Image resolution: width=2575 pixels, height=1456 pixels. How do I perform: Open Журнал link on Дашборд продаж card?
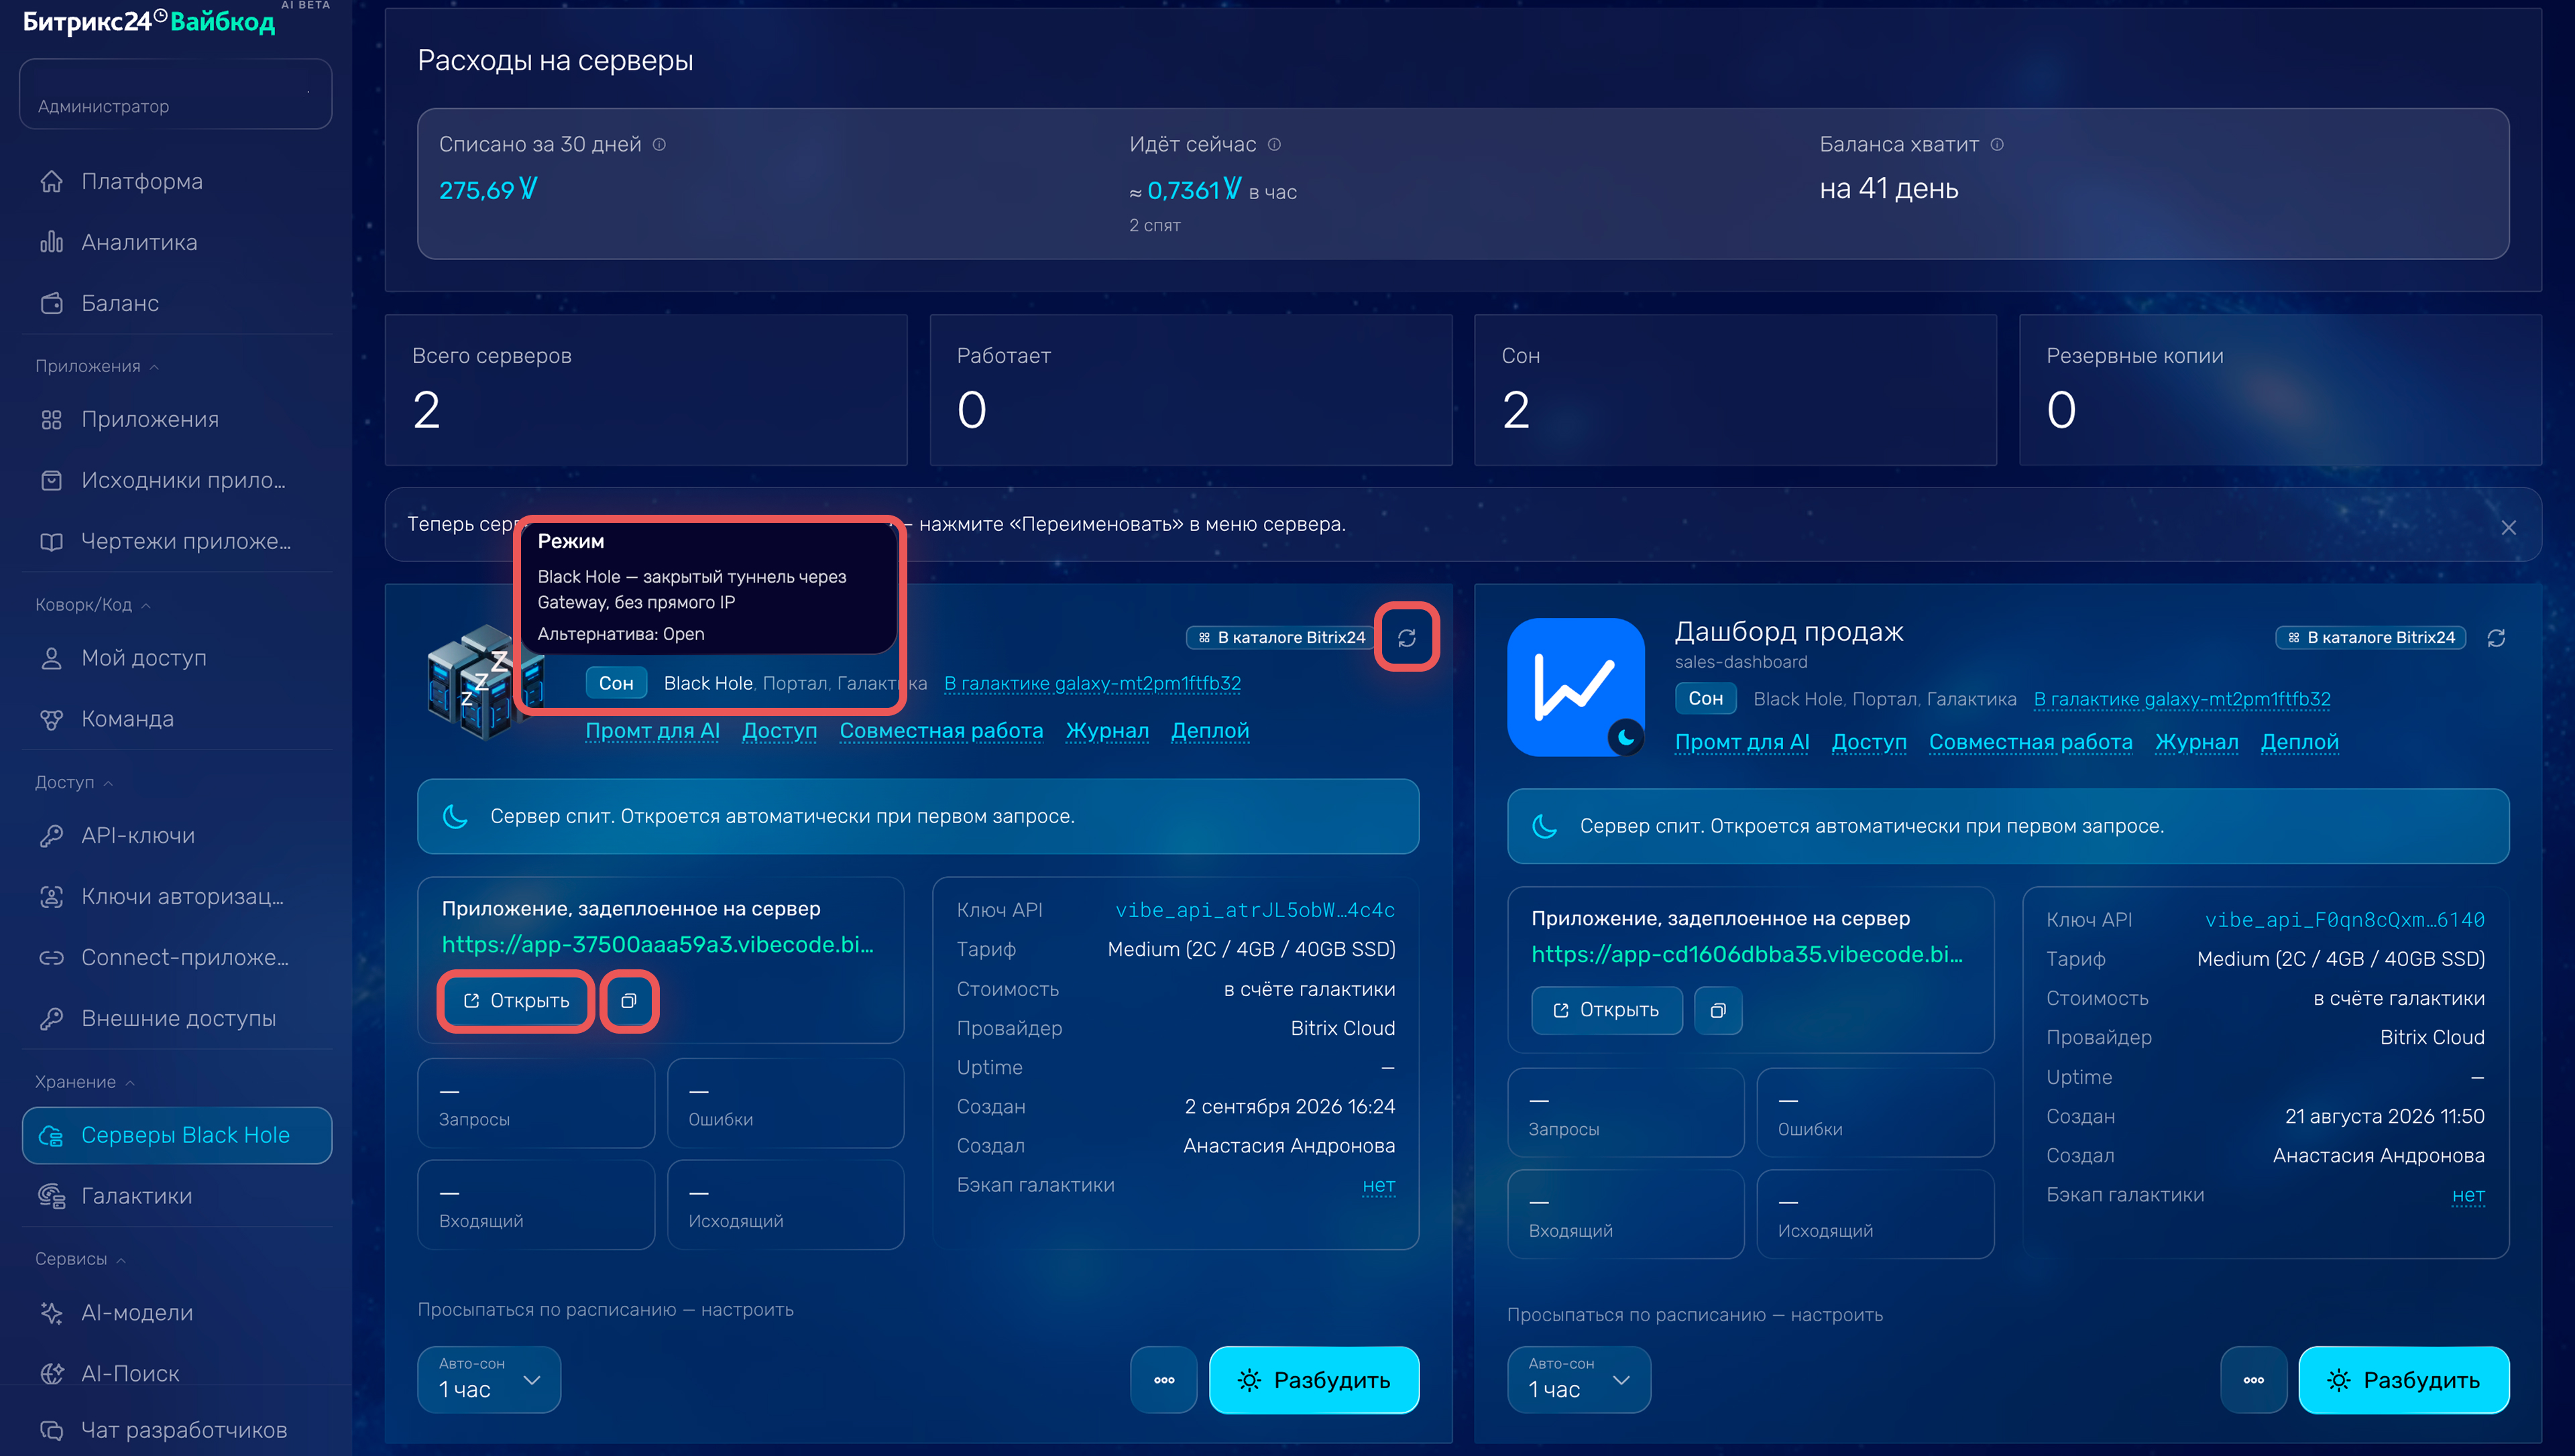(2196, 742)
